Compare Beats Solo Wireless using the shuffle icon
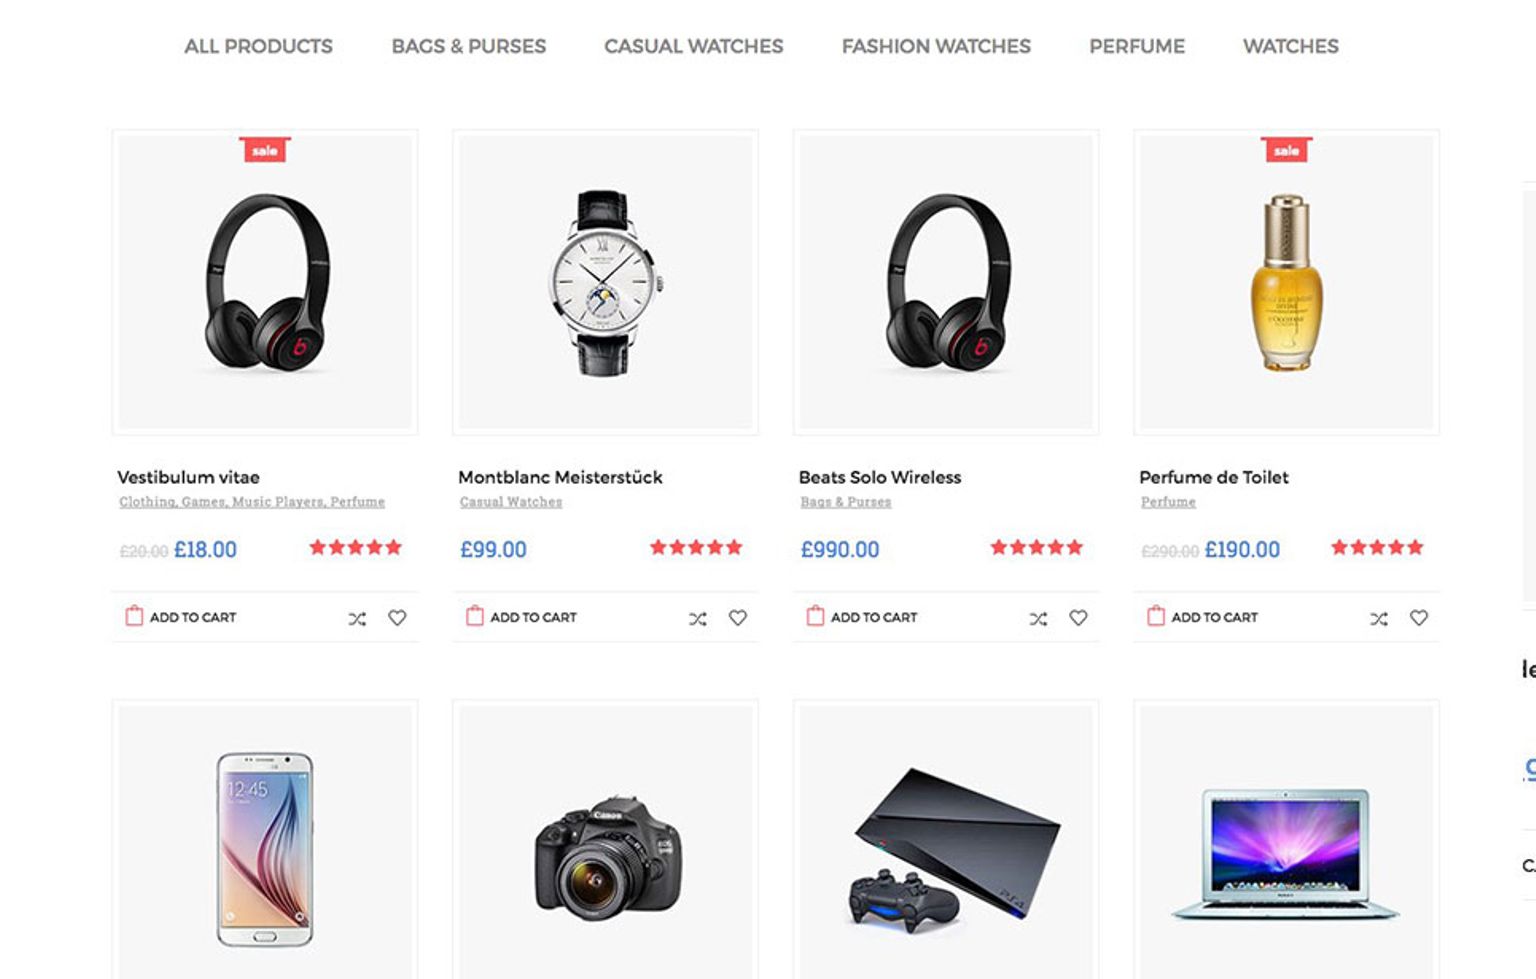 click(1038, 619)
